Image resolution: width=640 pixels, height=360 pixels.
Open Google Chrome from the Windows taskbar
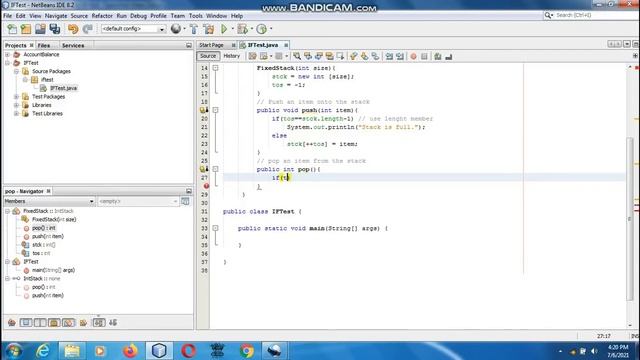click(247, 351)
